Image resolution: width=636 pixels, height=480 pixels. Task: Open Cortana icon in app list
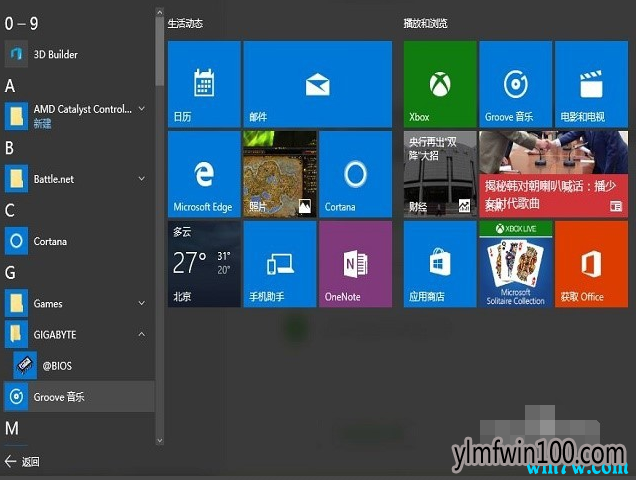(x=16, y=241)
